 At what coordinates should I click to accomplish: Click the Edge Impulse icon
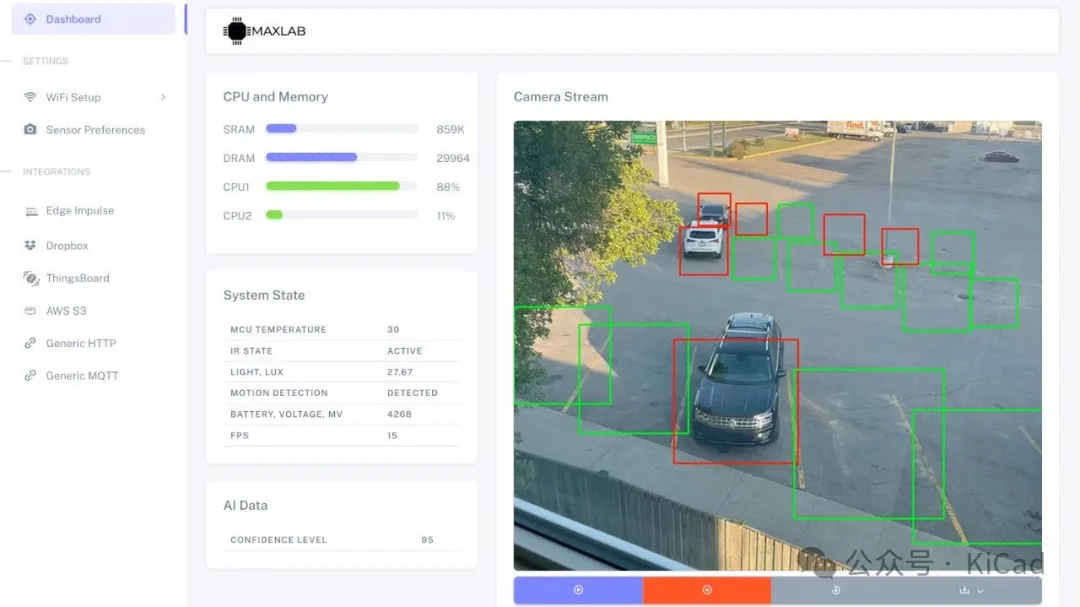pos(30,211)
